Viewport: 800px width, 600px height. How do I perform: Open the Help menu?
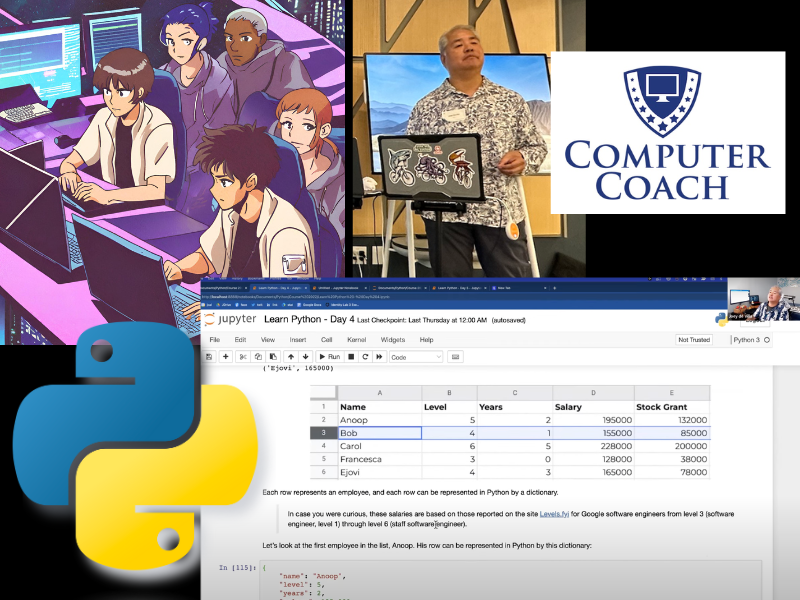[x=427, y=340]
